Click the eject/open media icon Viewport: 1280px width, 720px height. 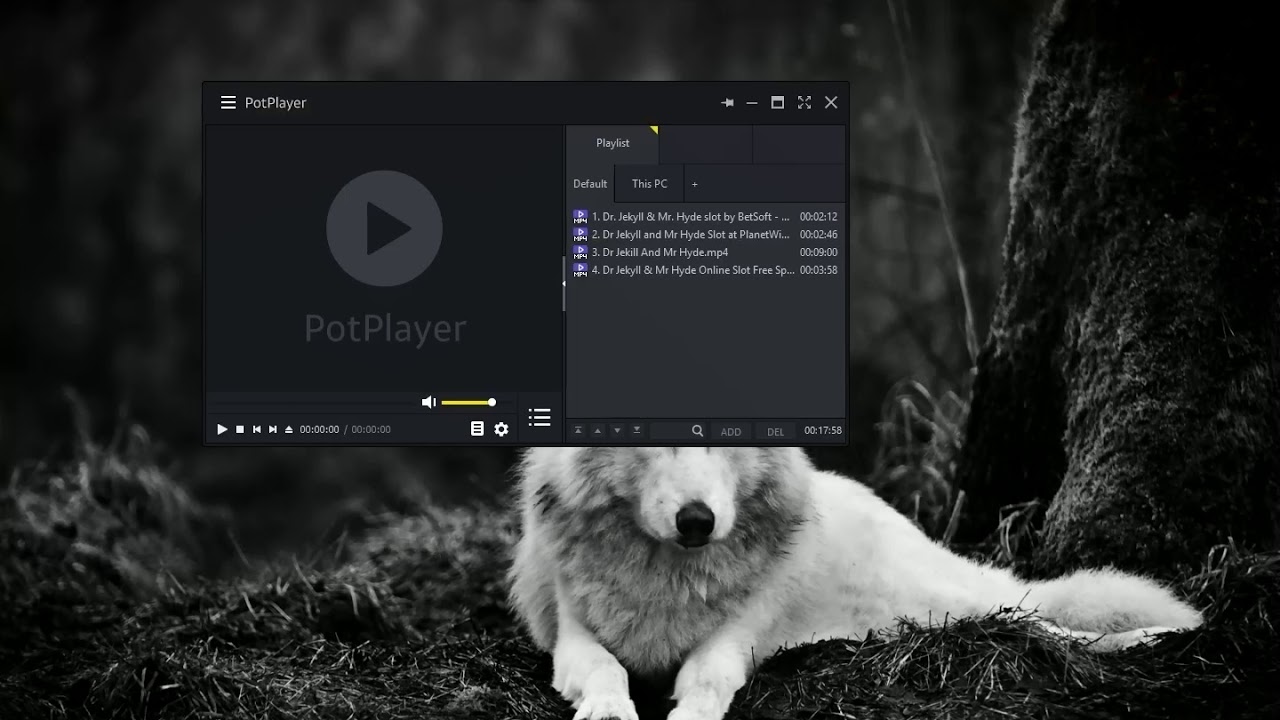tap(288, 429)
